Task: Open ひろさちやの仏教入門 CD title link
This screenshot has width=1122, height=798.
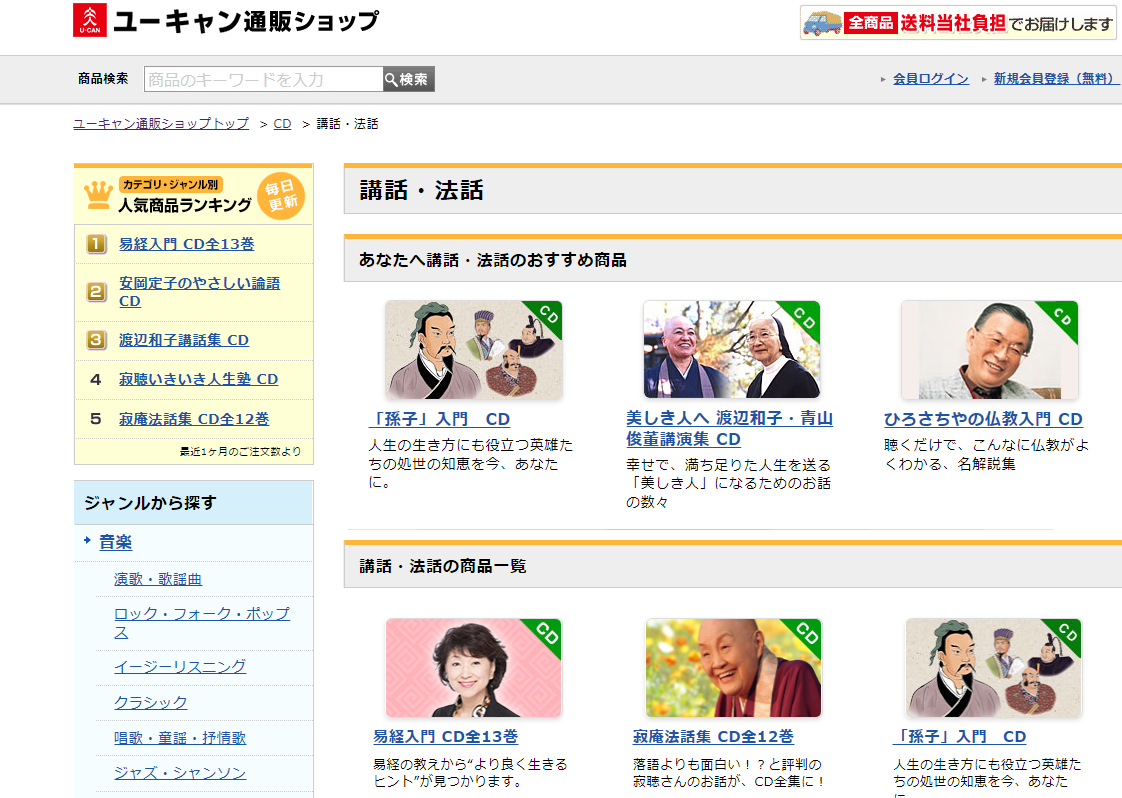Action: tap(983, 419)
